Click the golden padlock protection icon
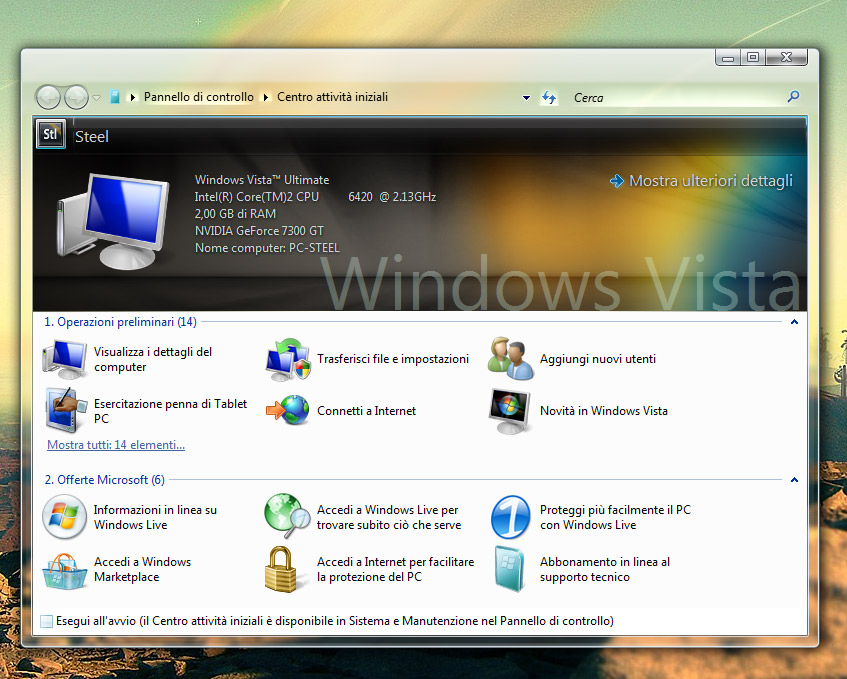This screenshot has width=847, height=679. tap(280, 569)
